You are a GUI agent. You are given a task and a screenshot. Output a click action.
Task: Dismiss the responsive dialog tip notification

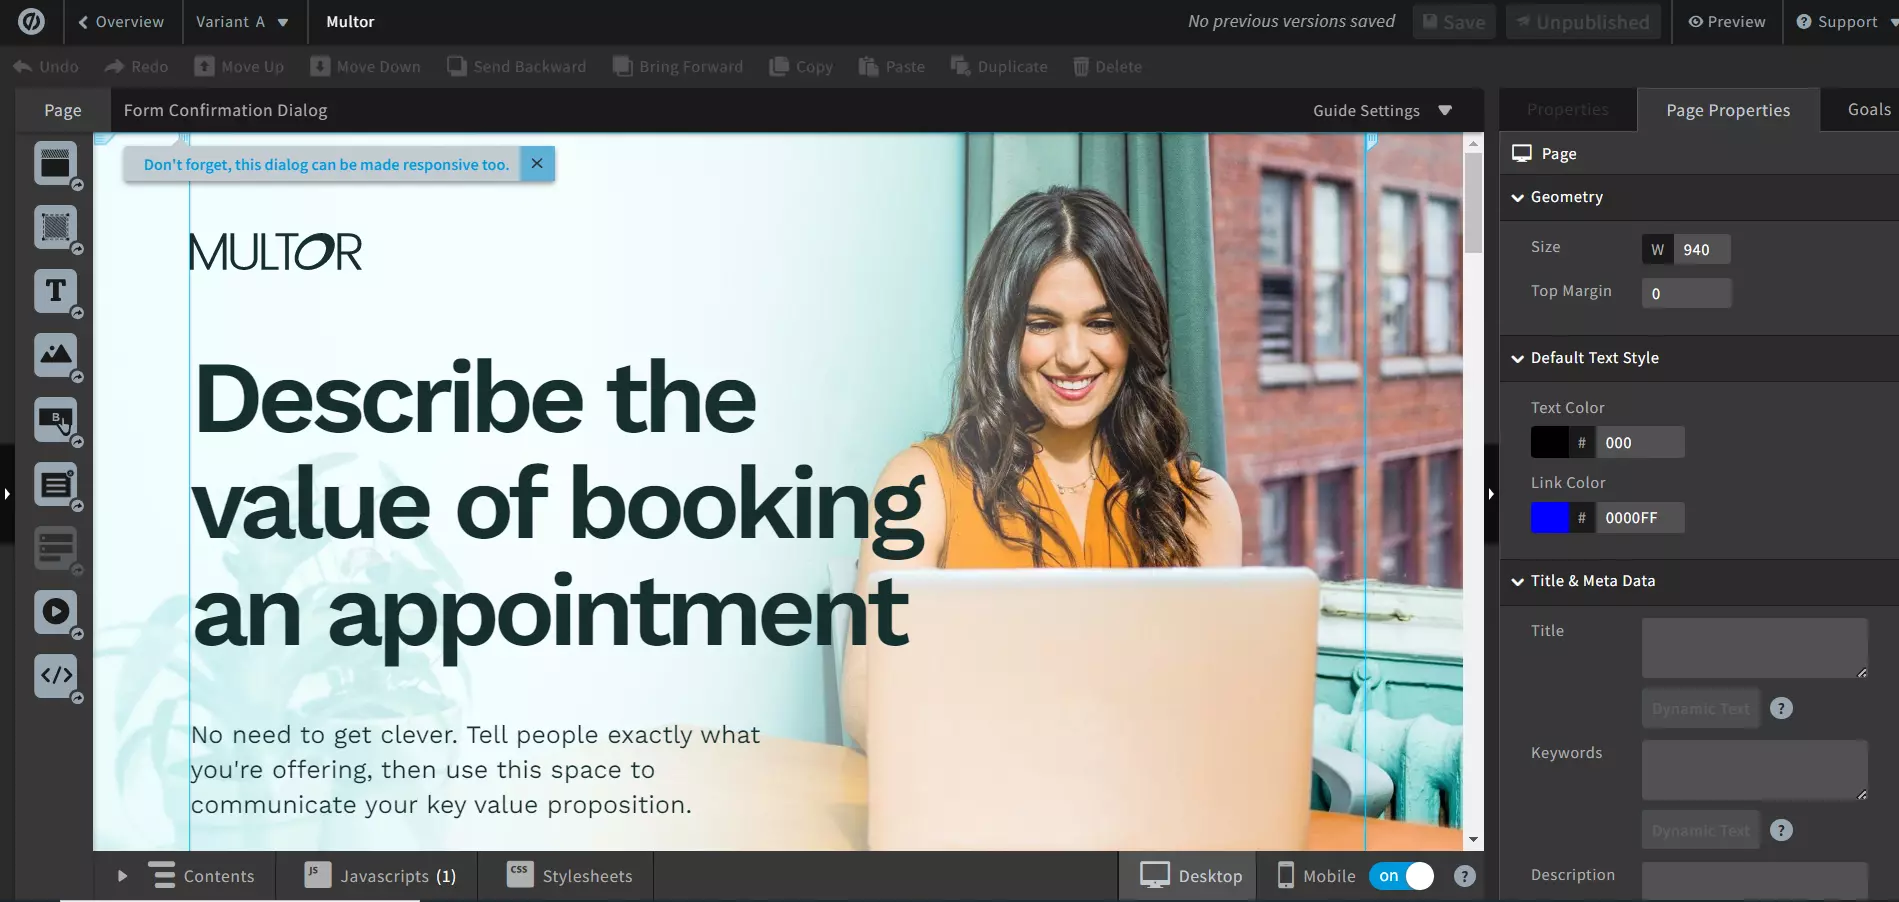pyautogui.click(x=537, y=163)
